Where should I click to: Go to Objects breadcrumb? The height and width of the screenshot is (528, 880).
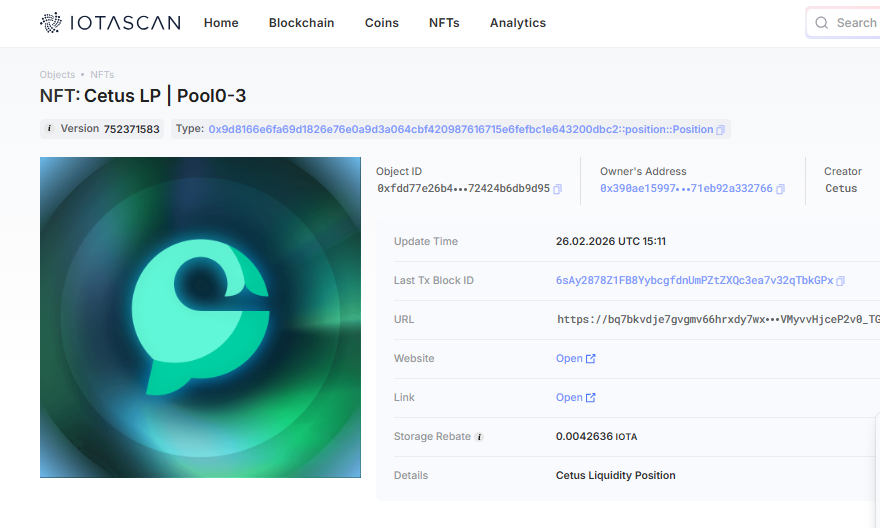tap(57, 75)
